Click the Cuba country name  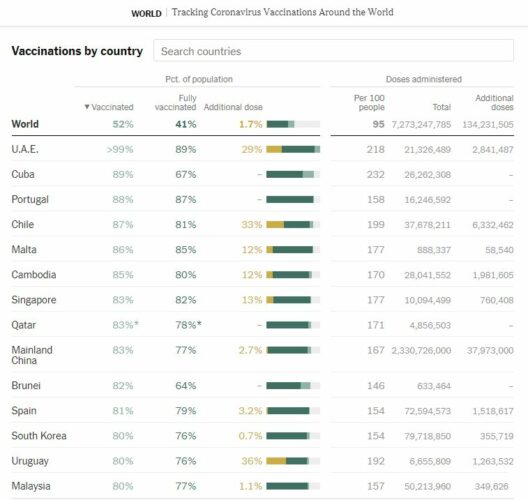point(23,174)
